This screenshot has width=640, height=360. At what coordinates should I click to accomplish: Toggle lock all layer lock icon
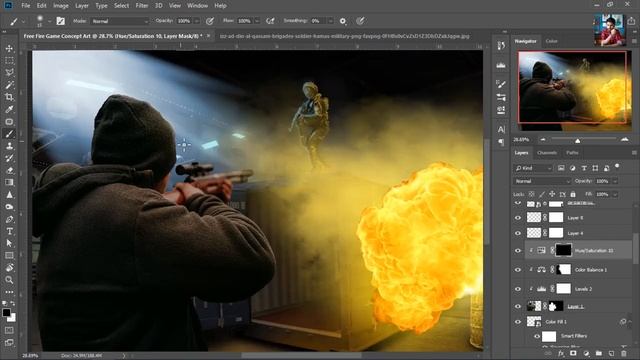click(573, 194)
